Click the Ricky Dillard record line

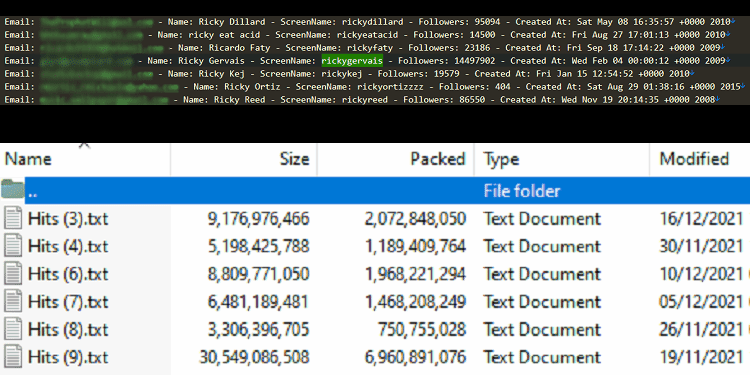click(367, 22)
